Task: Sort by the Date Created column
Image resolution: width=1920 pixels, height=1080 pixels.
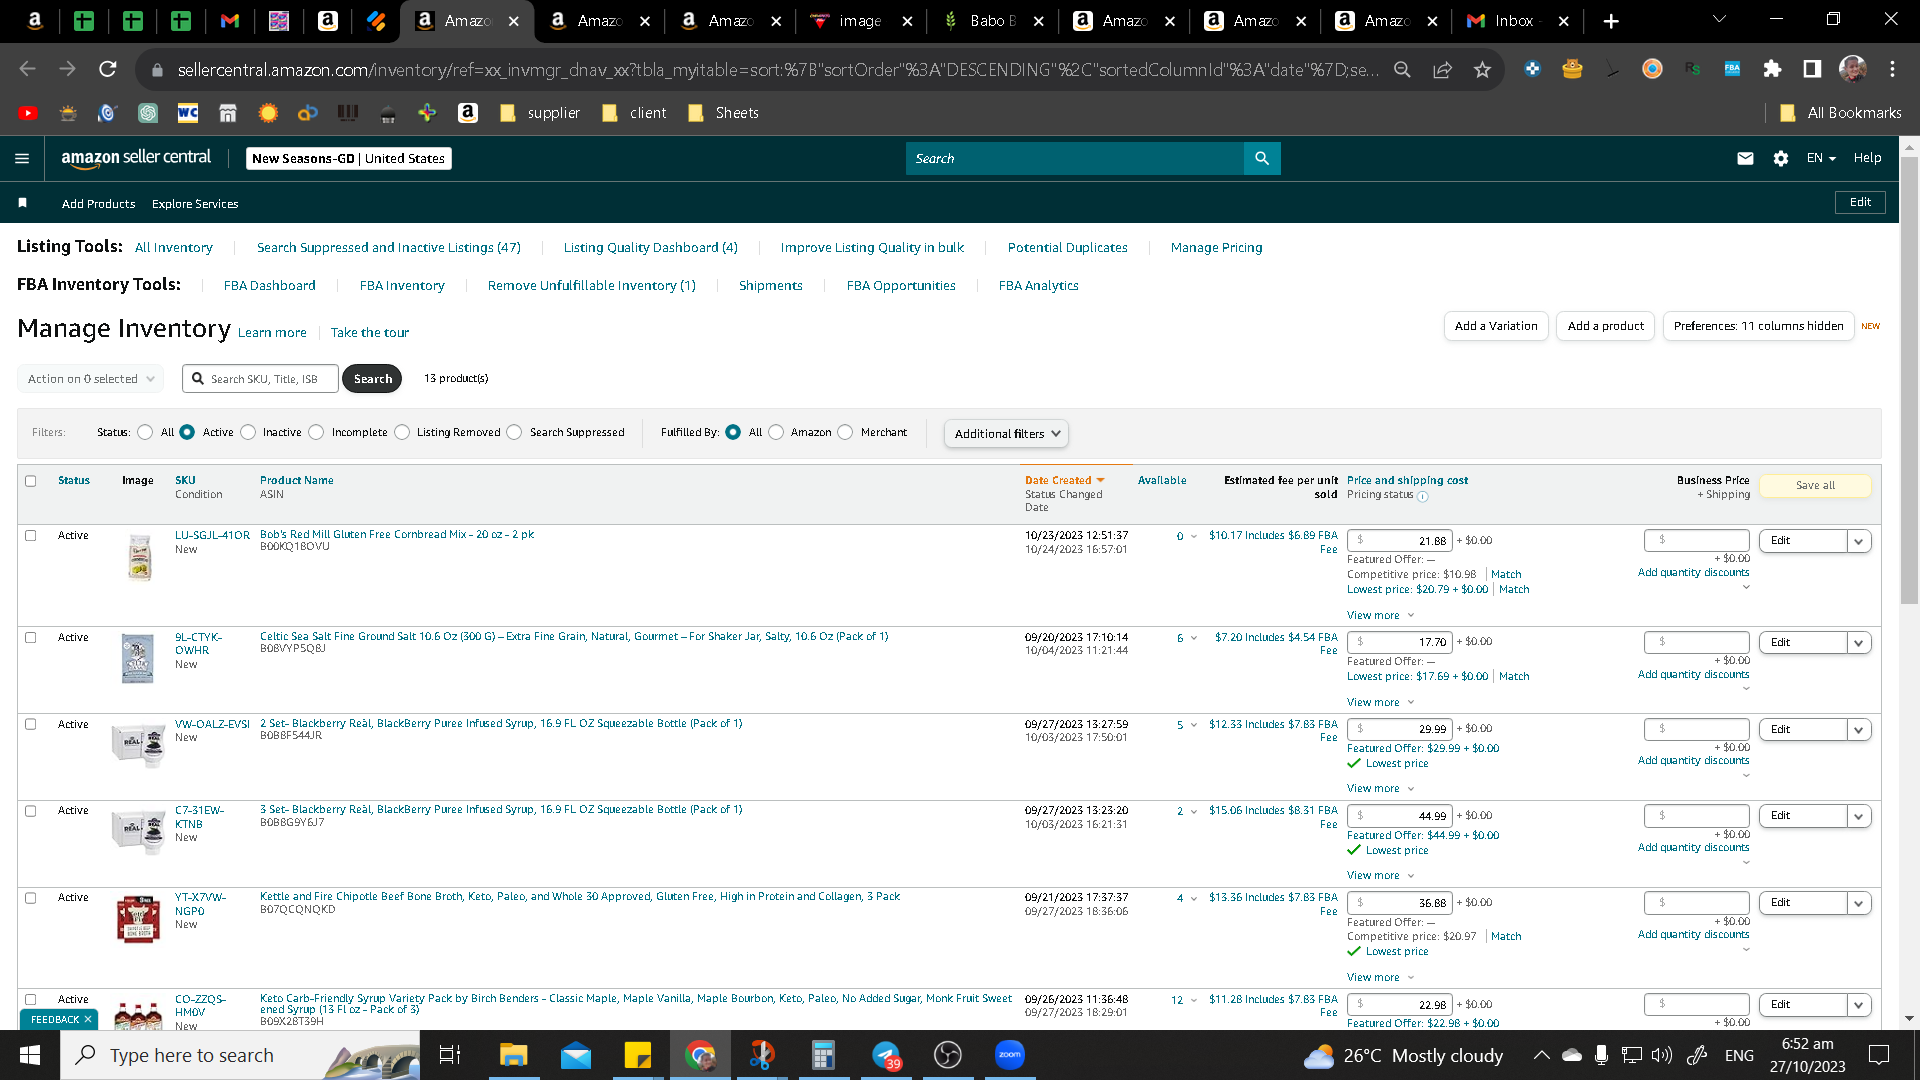Action: coord(1064,481)
